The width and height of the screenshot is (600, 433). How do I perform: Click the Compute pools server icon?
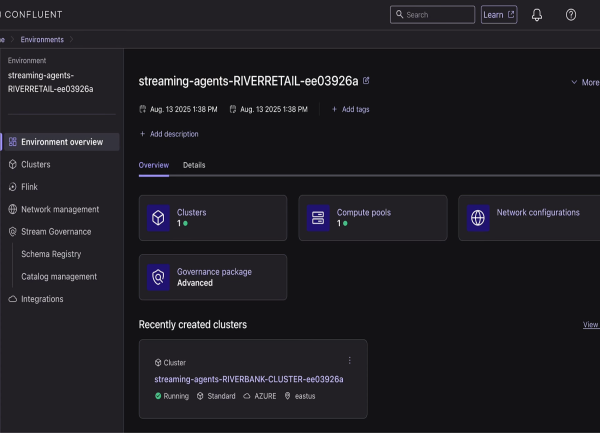[x=318, y=217]
